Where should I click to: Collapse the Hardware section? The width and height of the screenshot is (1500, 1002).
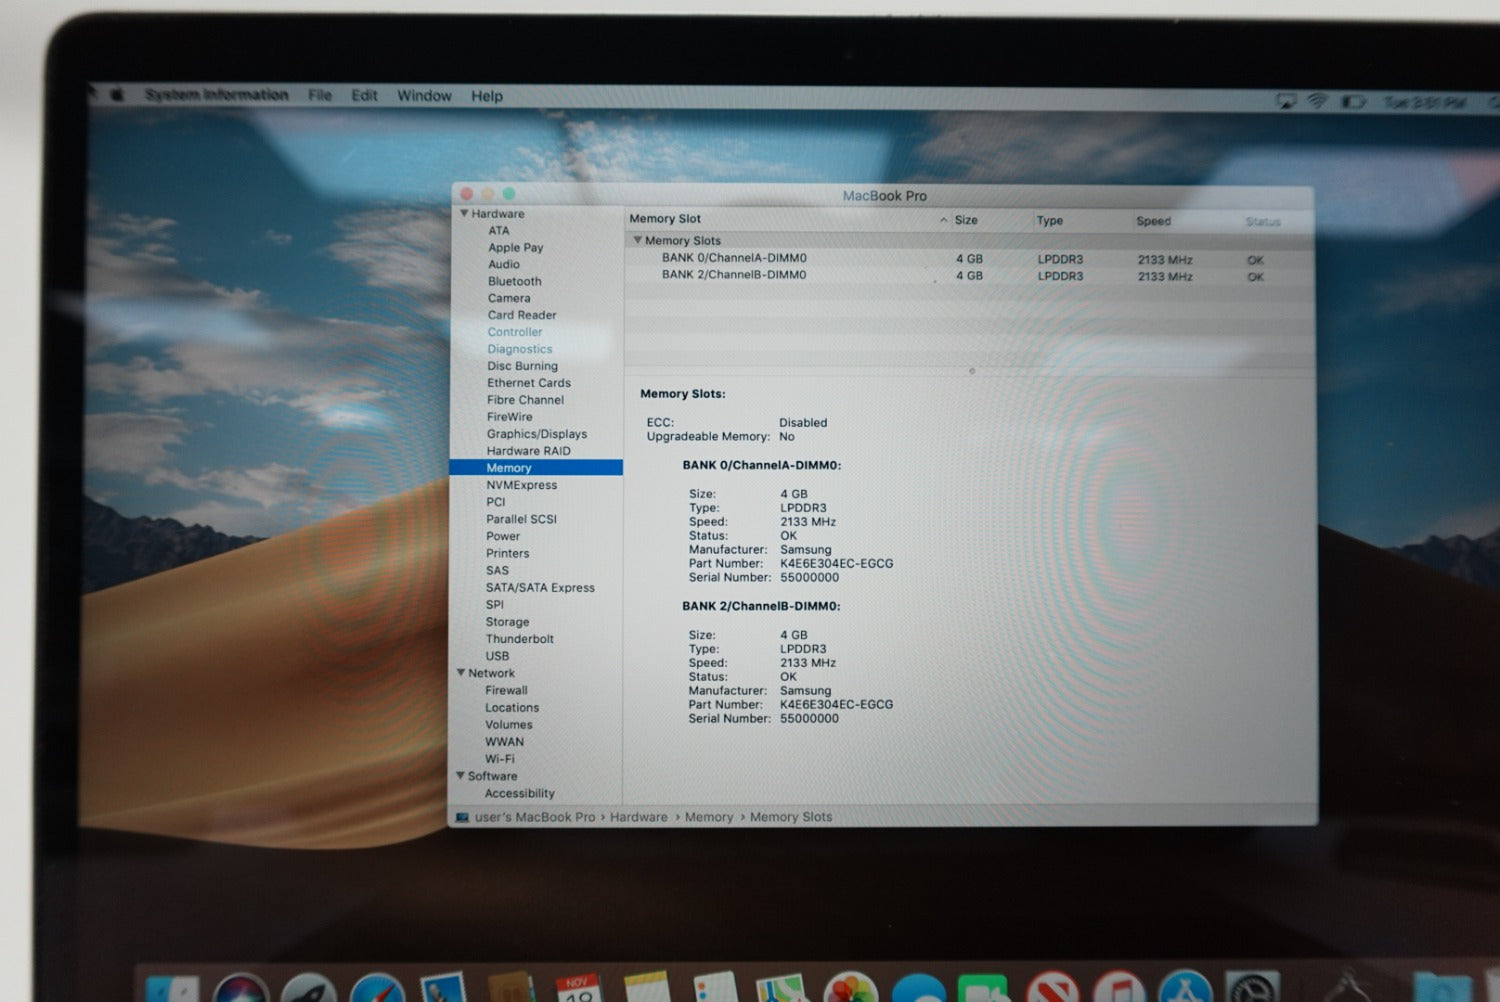[x=464, y=214]
